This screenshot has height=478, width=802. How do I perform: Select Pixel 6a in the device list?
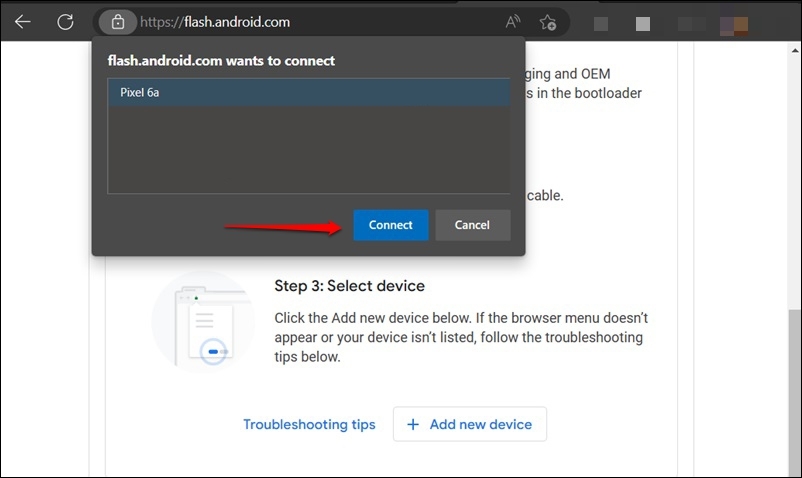tap(308, 93)
